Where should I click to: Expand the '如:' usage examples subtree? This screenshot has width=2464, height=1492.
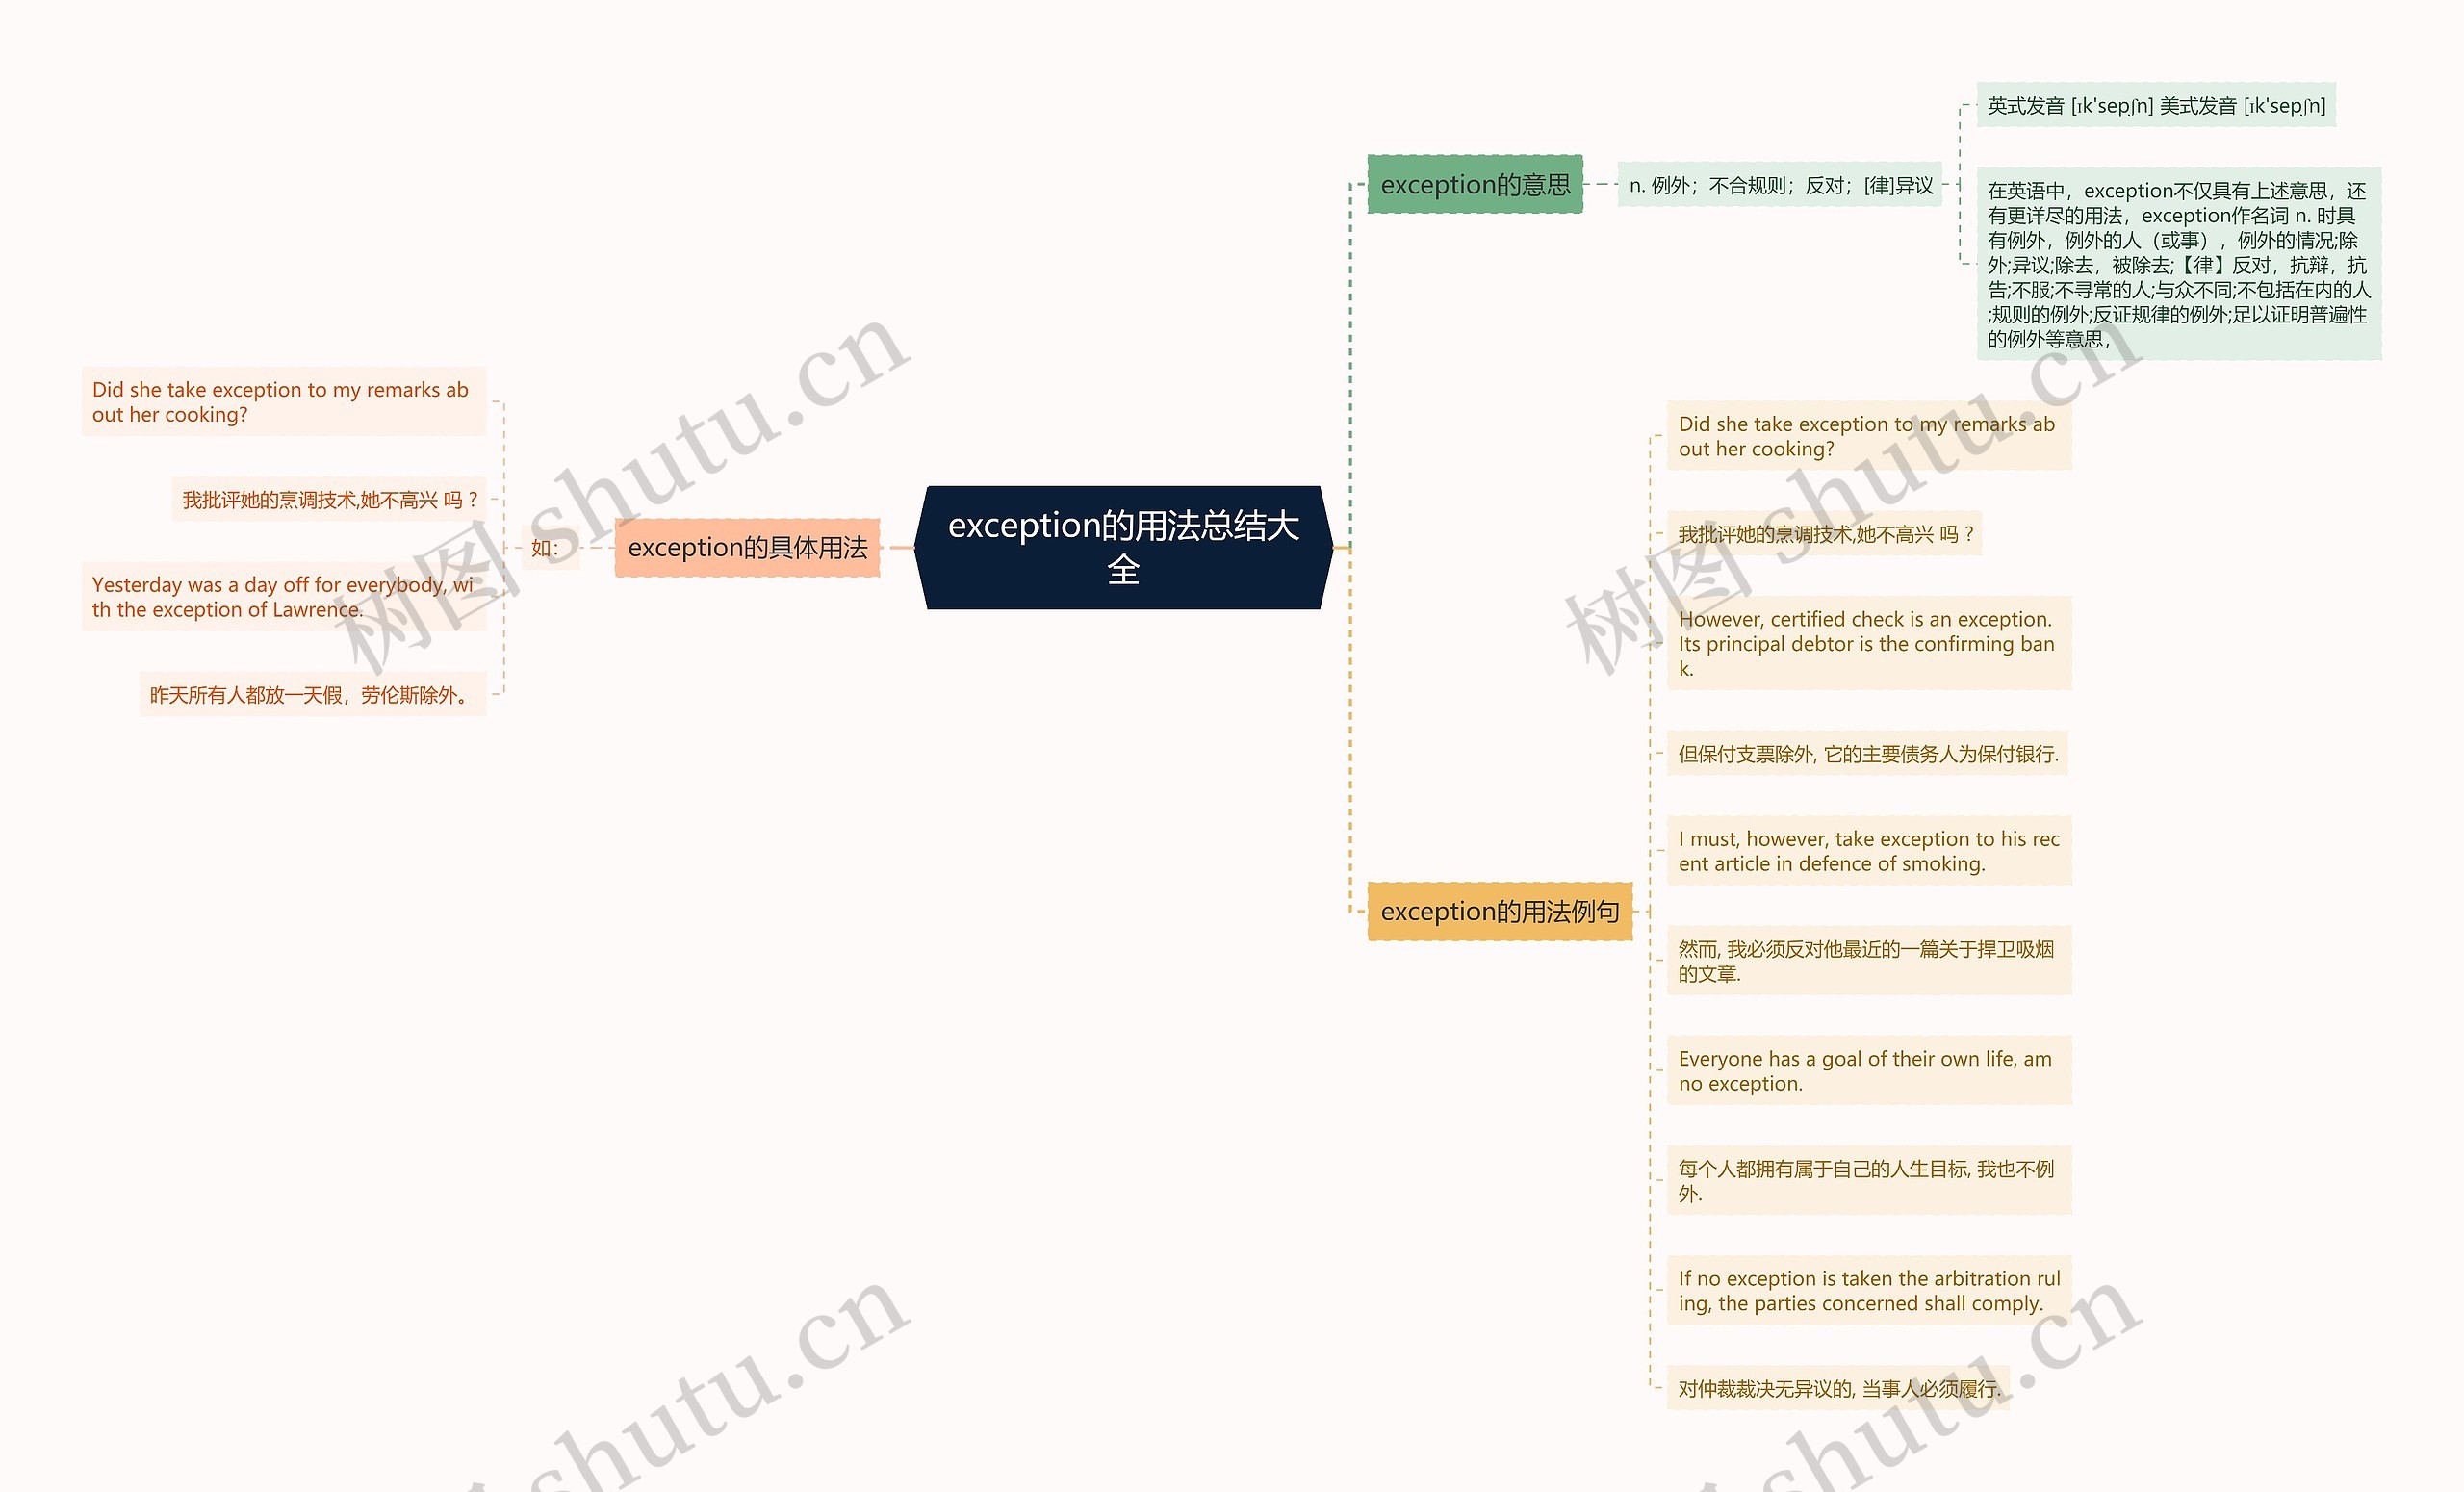tap(542, 549)
